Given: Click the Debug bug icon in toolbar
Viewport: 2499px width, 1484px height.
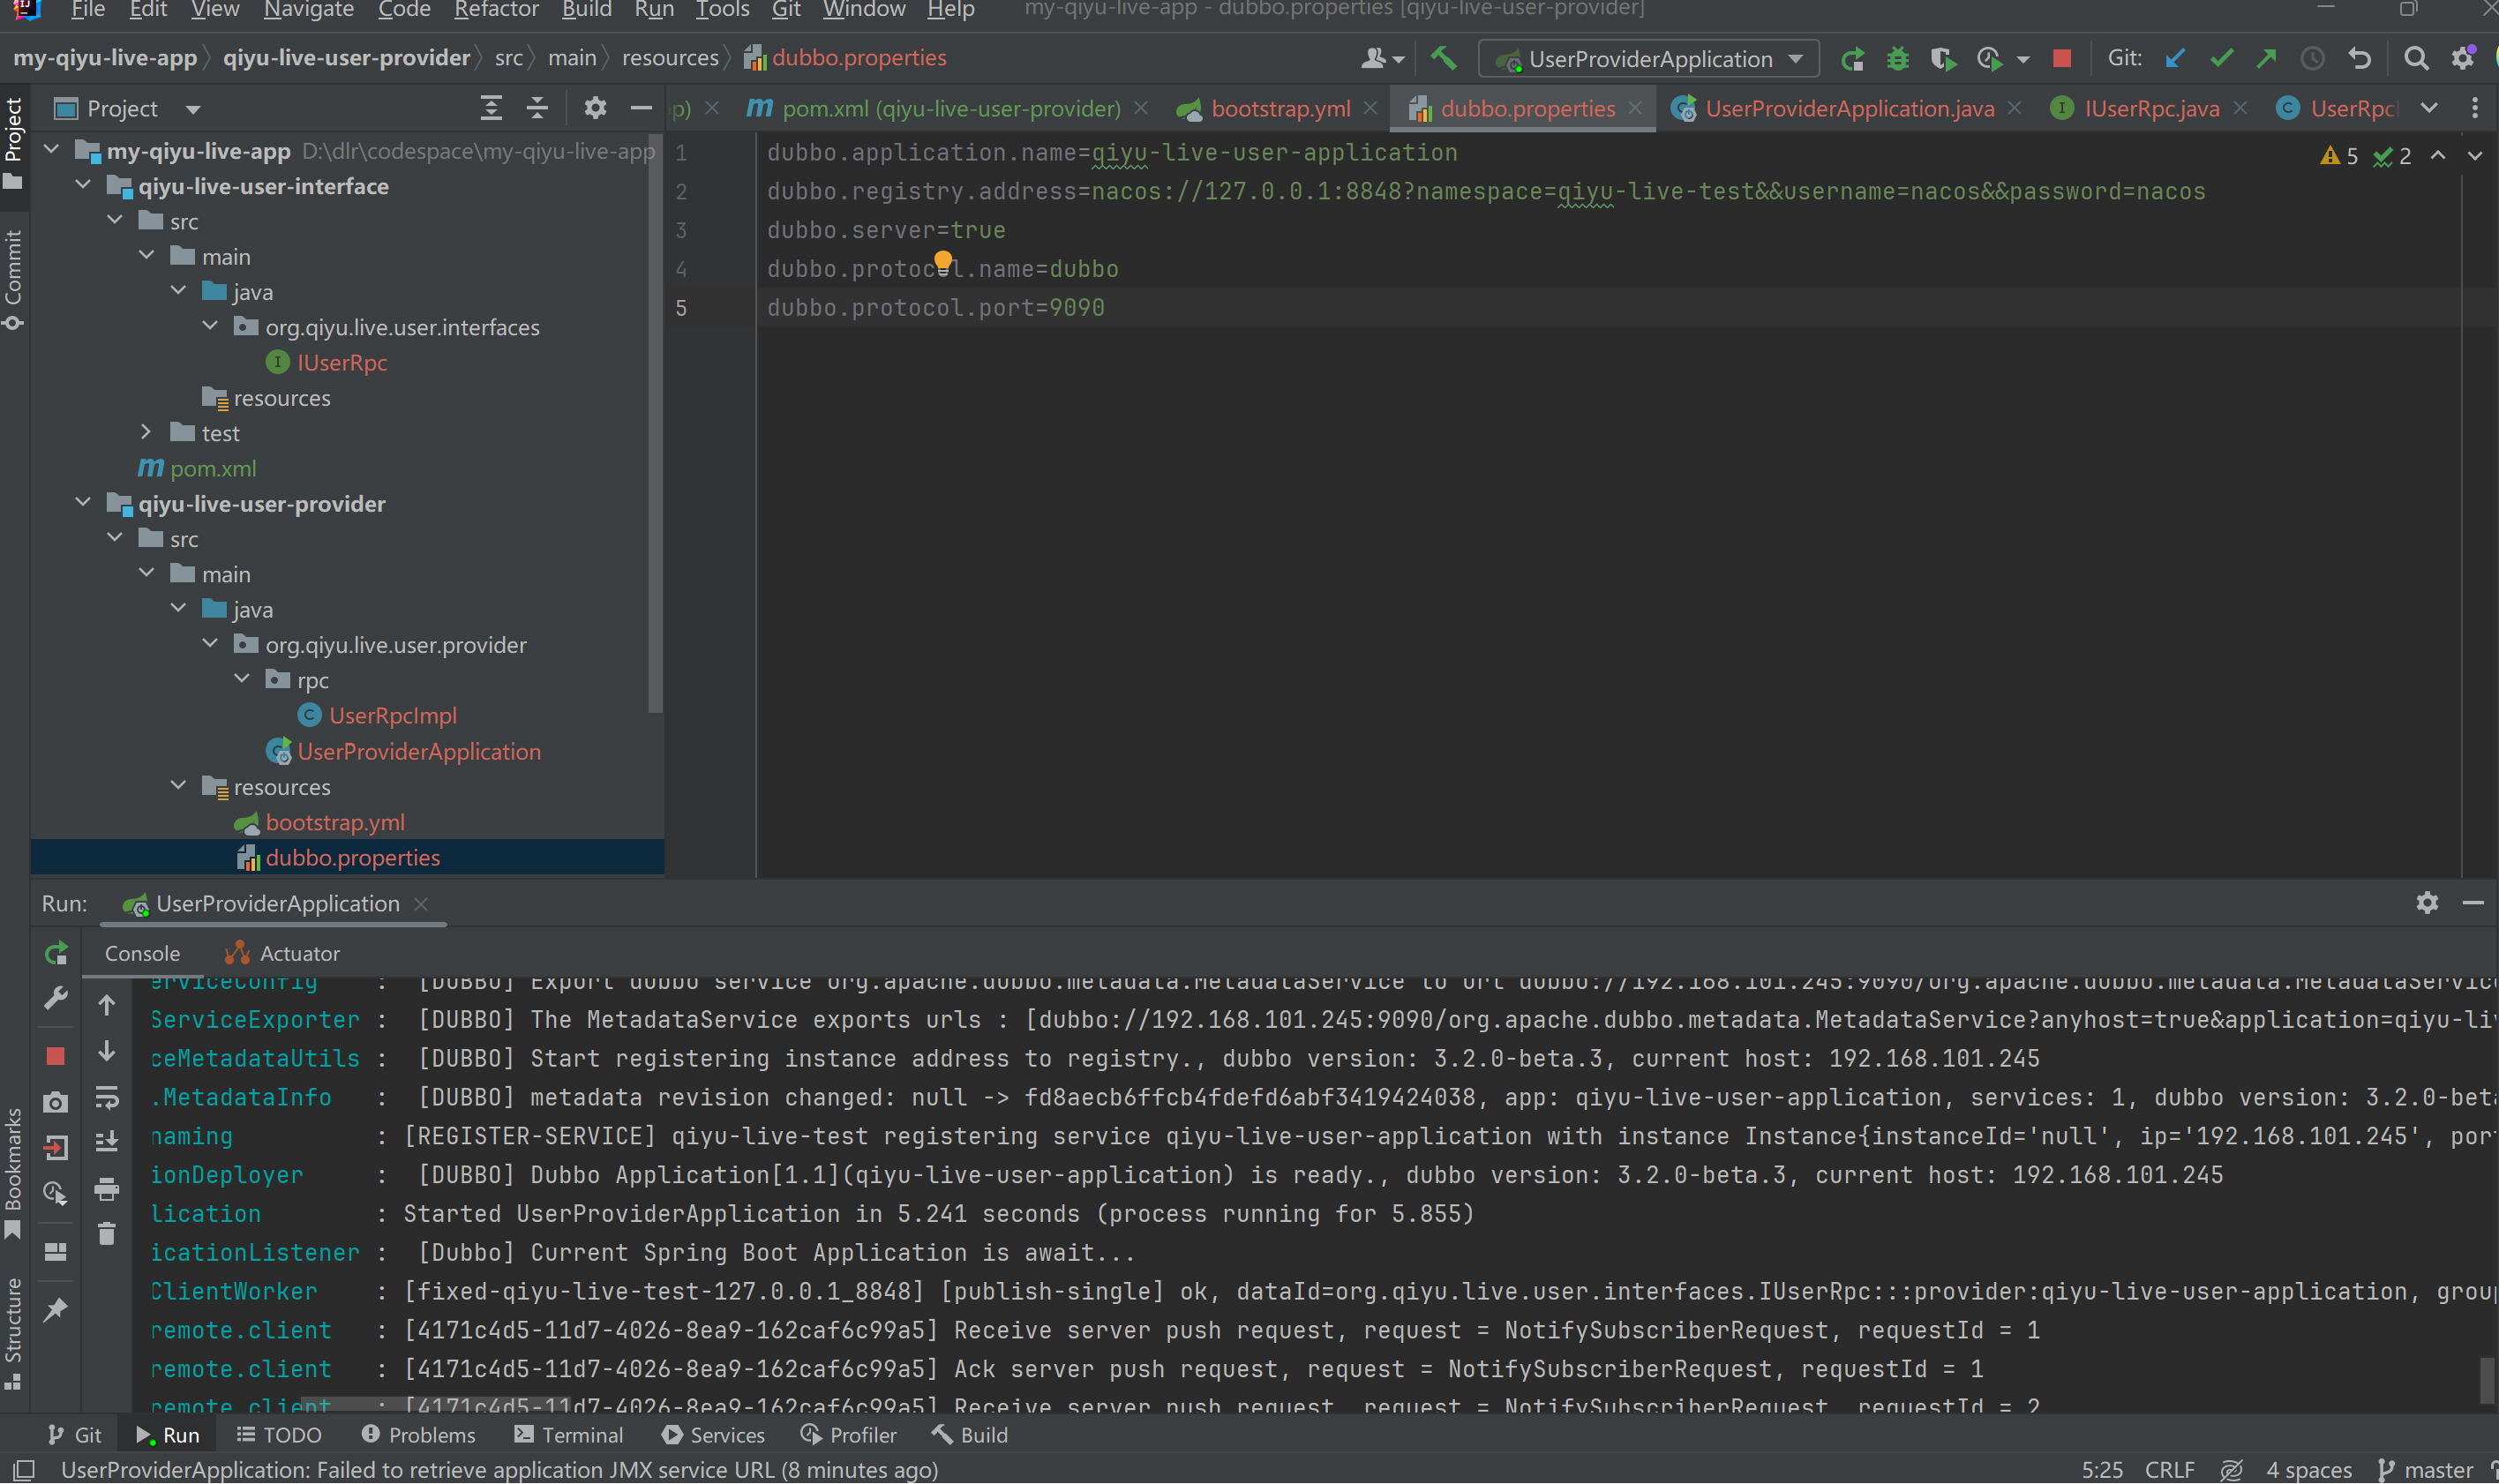Looking at the screenshot, I should [x=1897, y=59].
